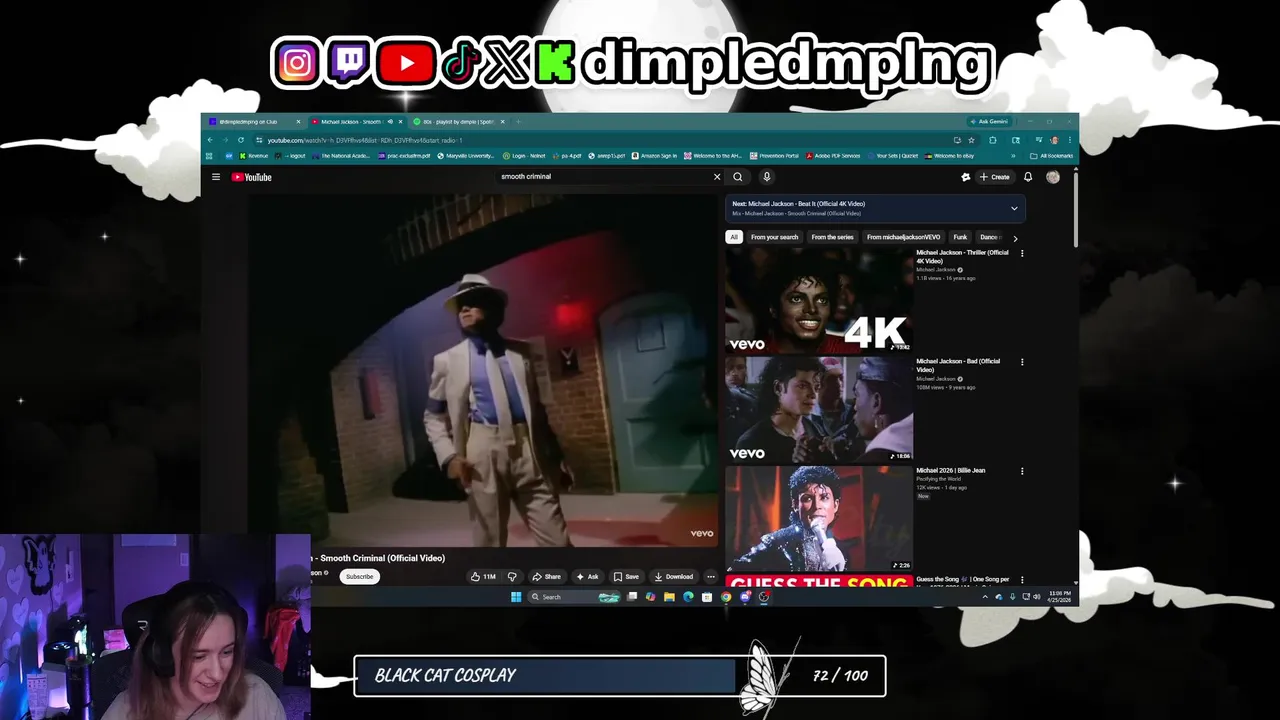The image size is (1280, 720).
Task: Download the video
Action: tap(673, 576)
